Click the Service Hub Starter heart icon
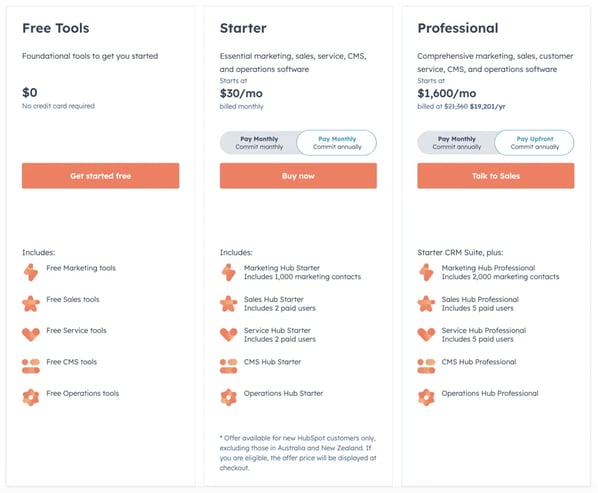The height and width of the screenshot is (493, 598). tap(228, 335)
